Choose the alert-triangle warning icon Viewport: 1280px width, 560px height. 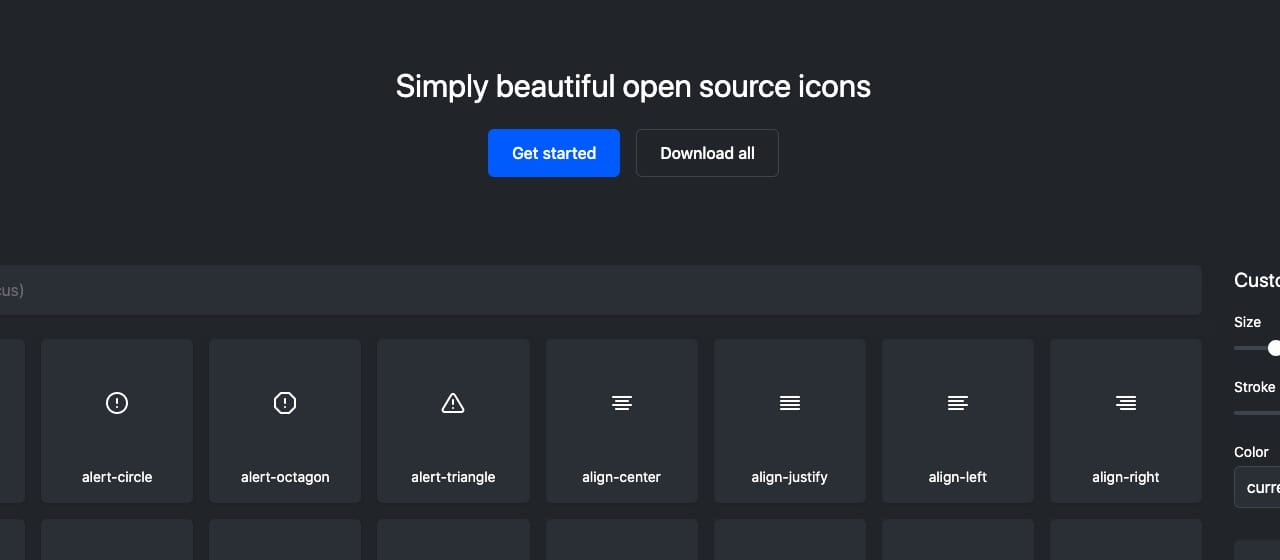coord(453,403)
